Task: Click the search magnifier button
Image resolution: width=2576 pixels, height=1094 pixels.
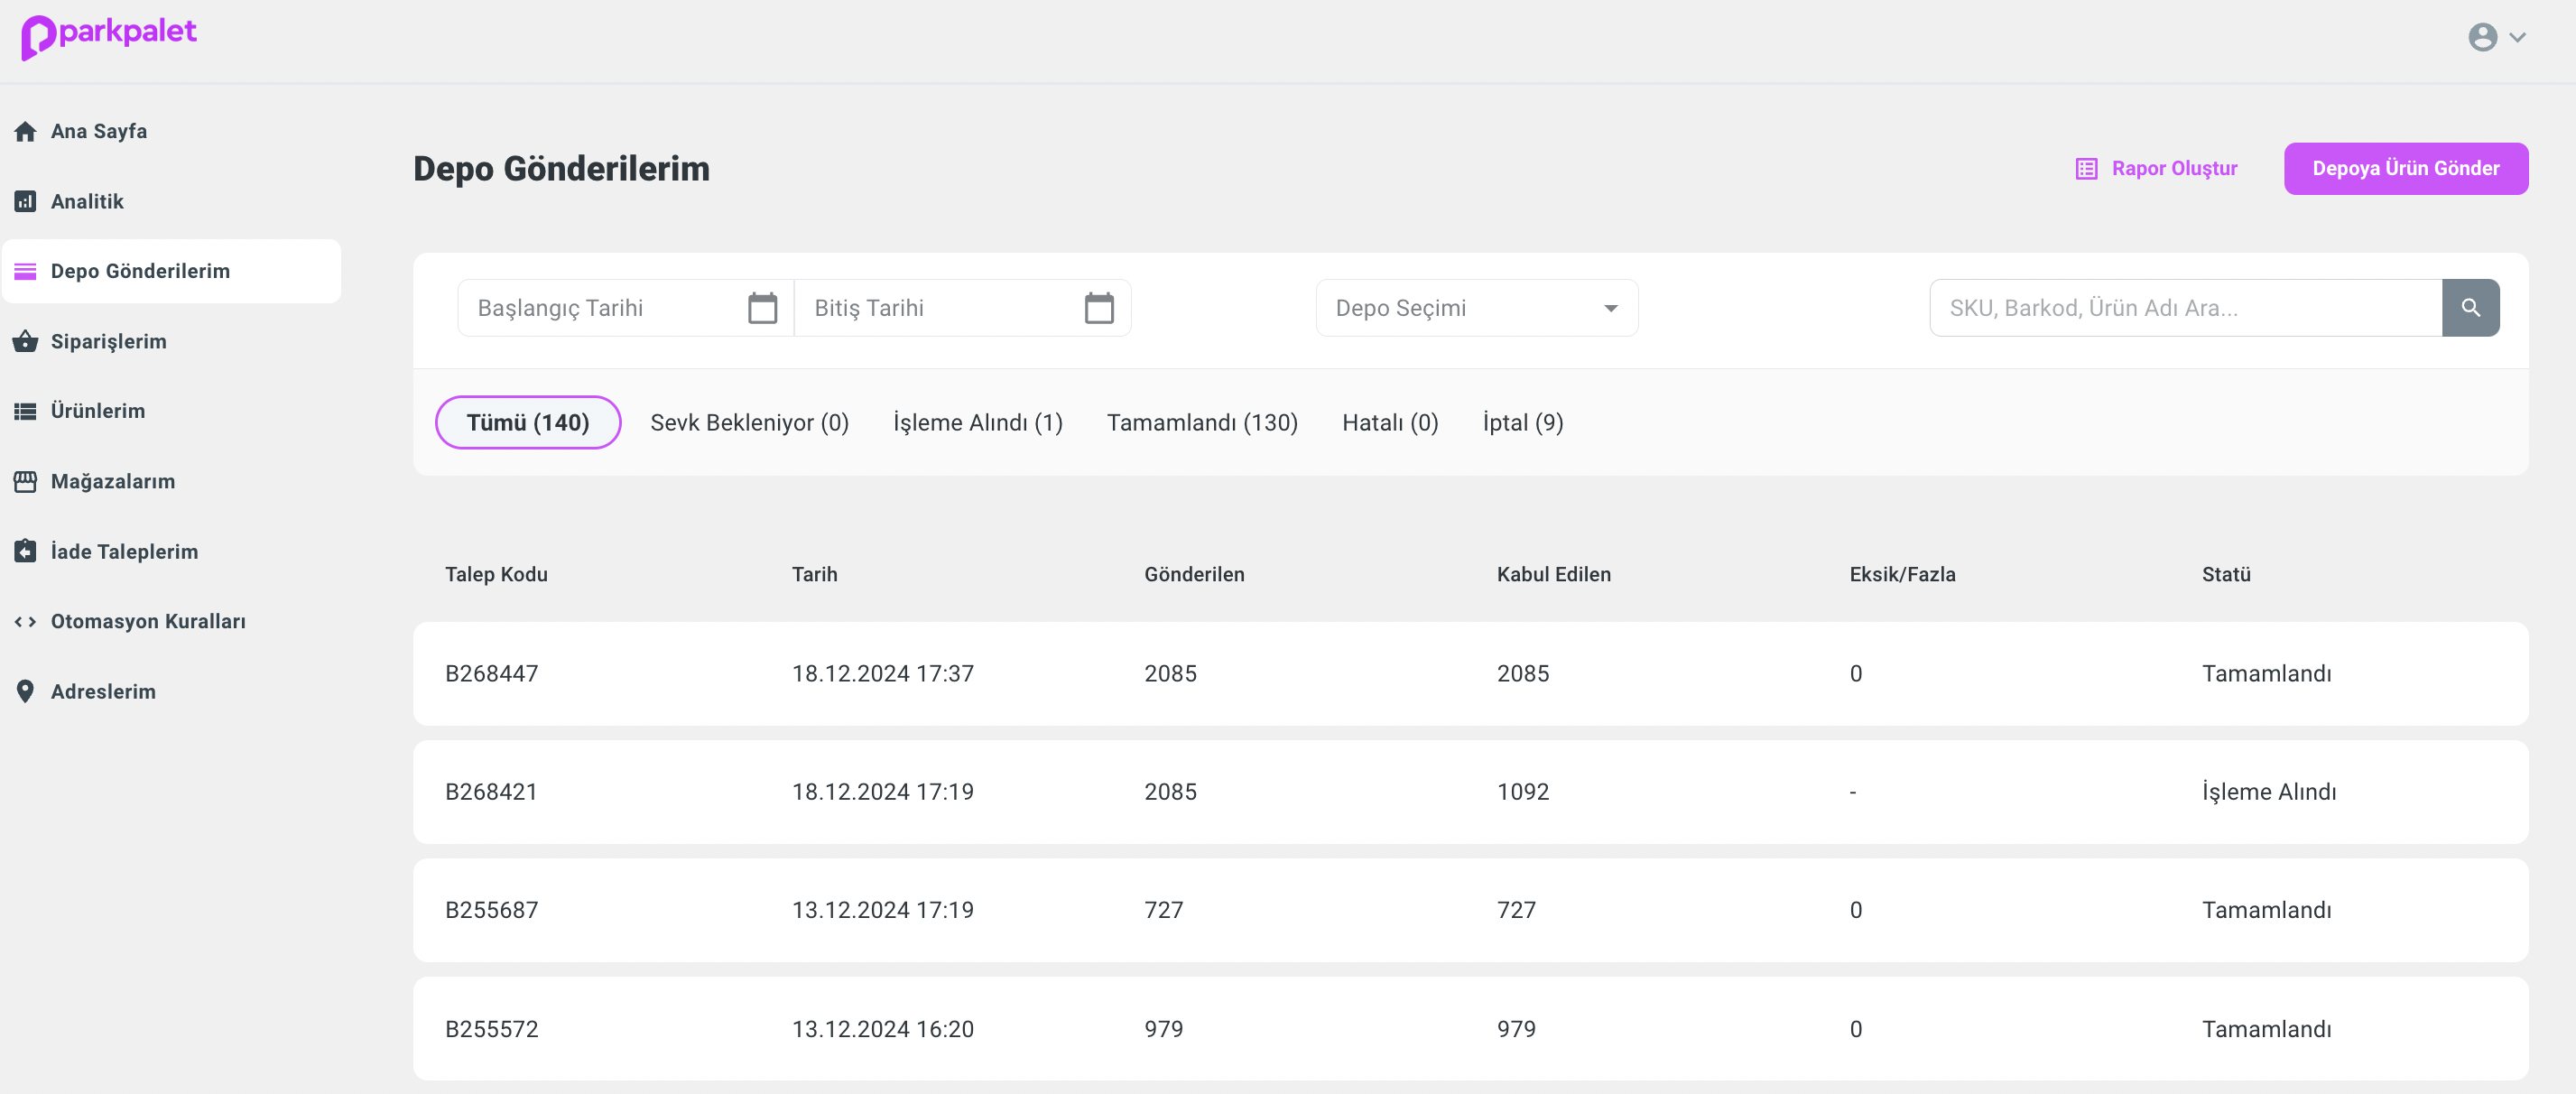Action: pos(2470,308)
